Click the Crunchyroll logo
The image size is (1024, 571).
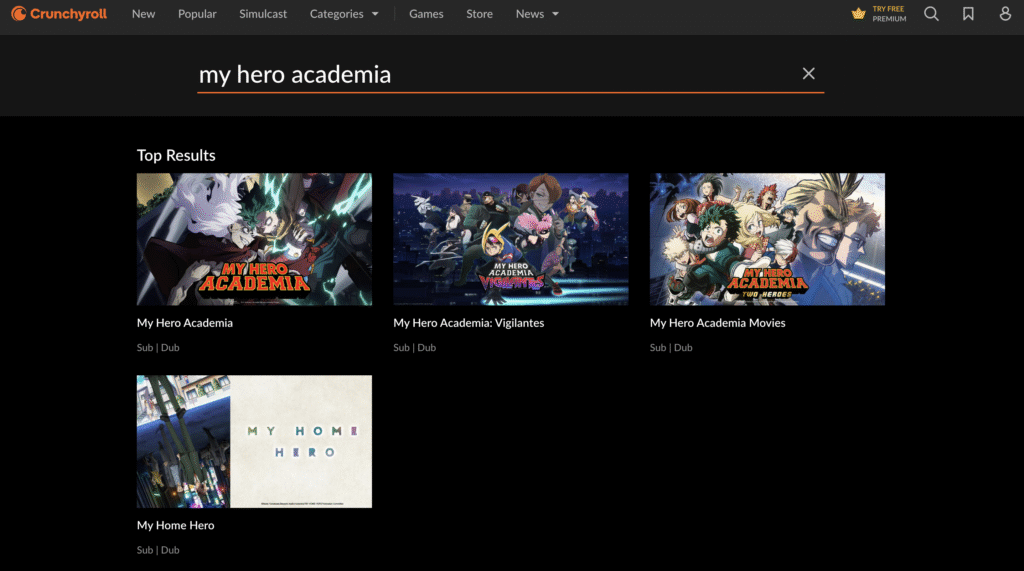pyautogui.click(x=59, y=14)
